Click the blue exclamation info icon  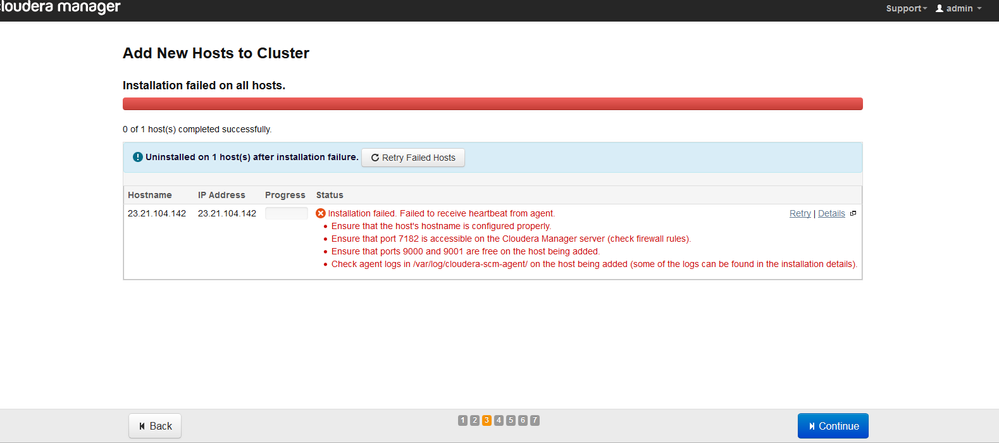[138, 157]
